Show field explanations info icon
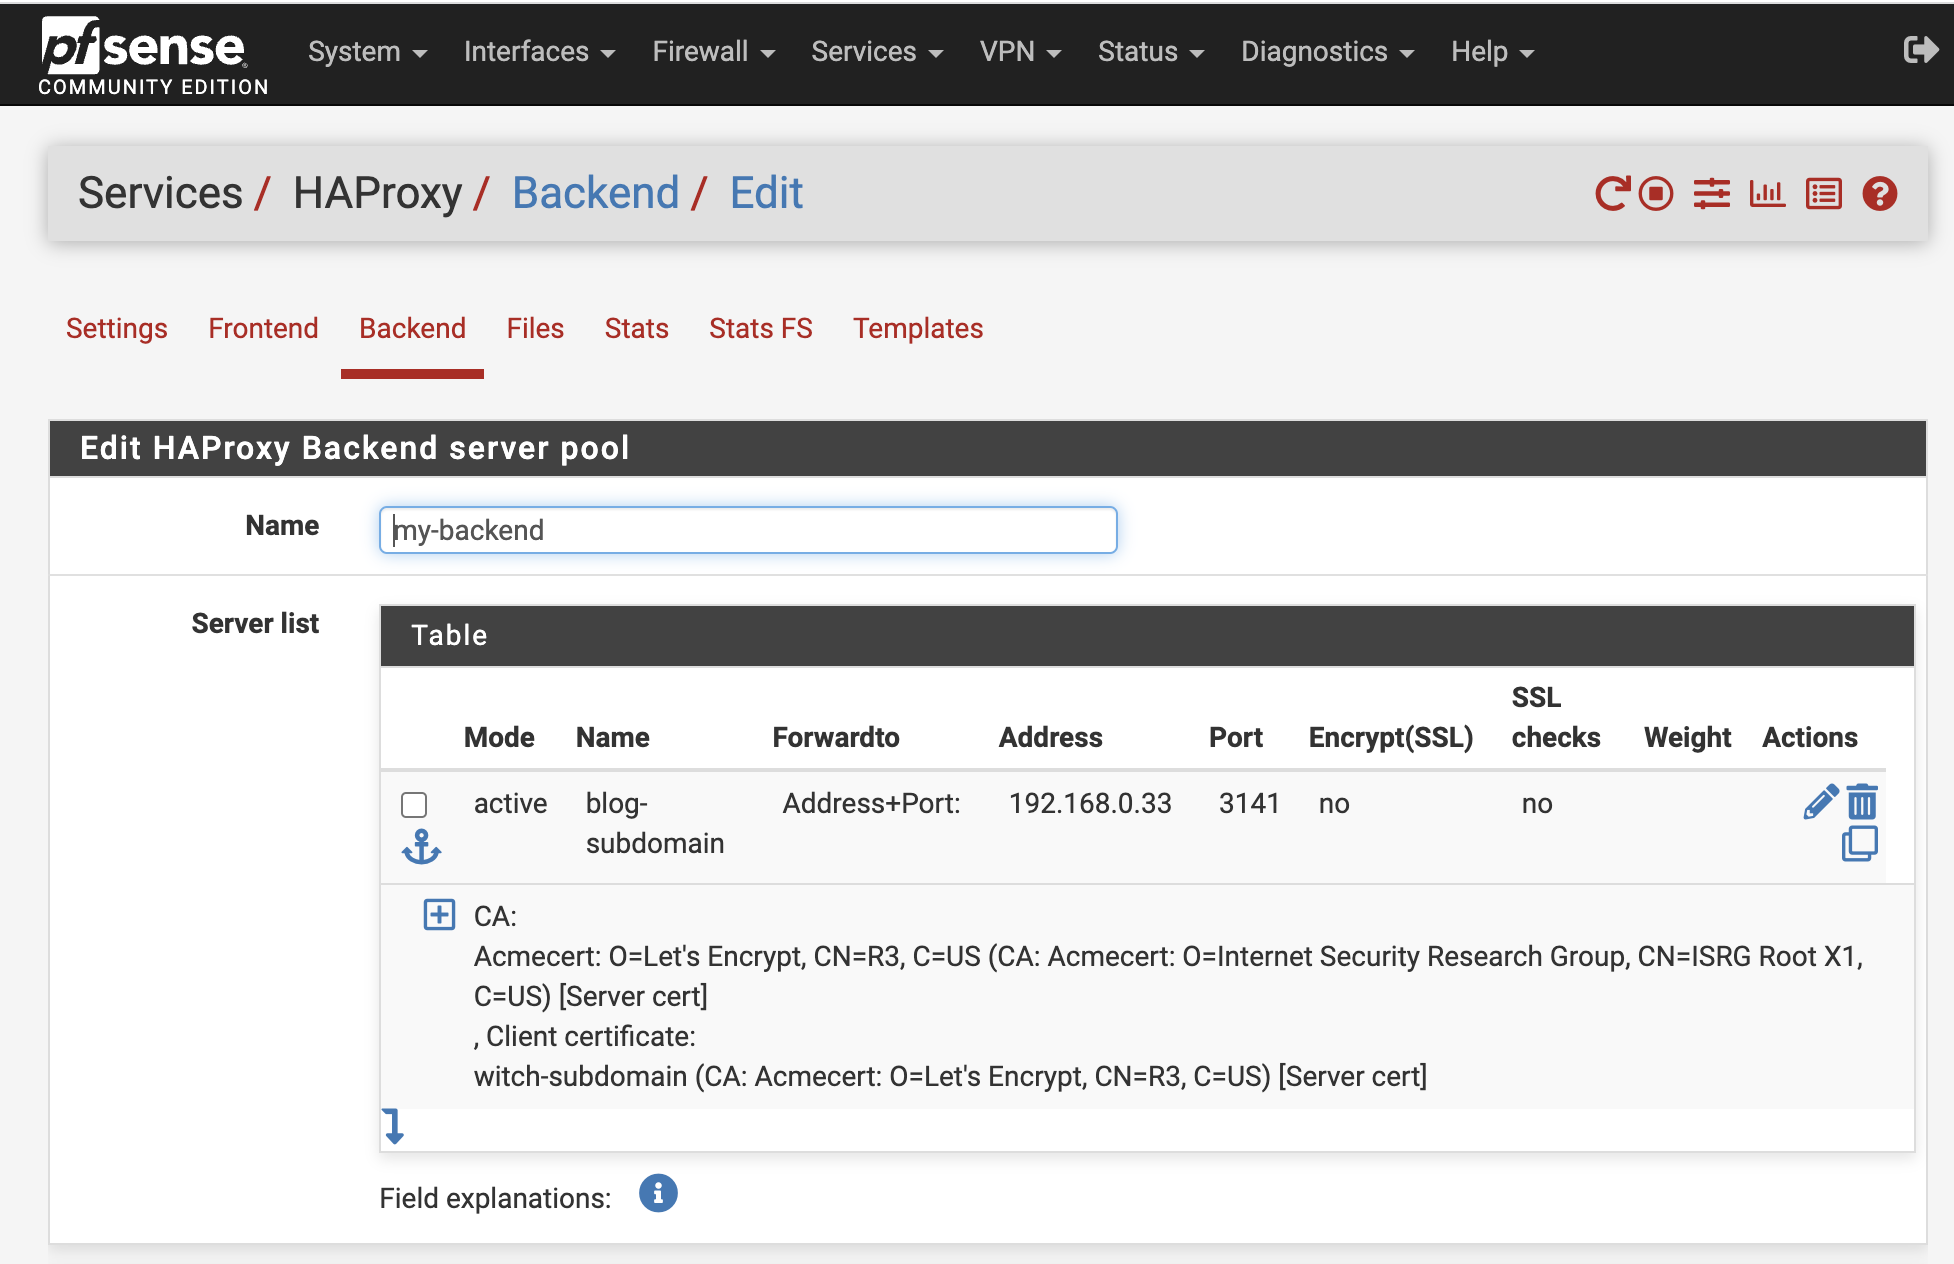This screenshot has height=1264, width=1954. (658, 1193)
